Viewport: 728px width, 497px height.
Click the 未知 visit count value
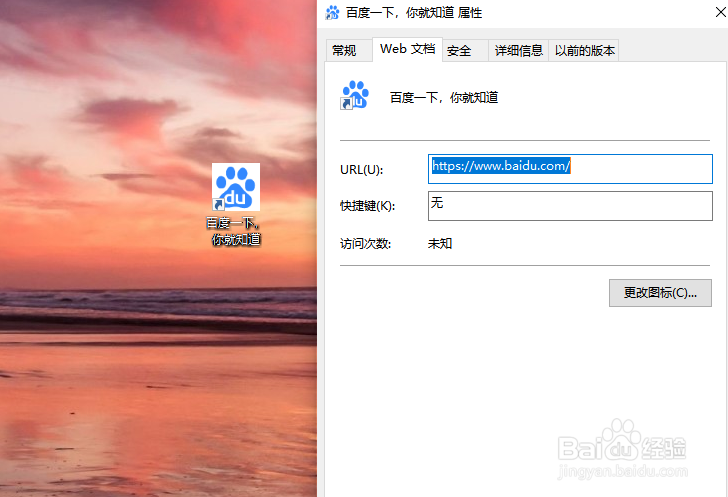[x=440, y=243]
